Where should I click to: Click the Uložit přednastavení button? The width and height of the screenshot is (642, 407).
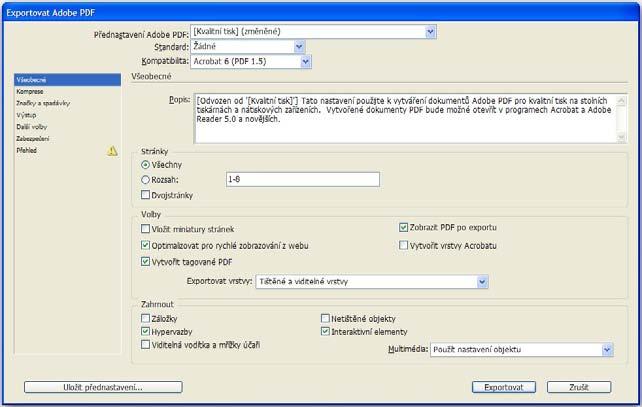tap(103, 387)
